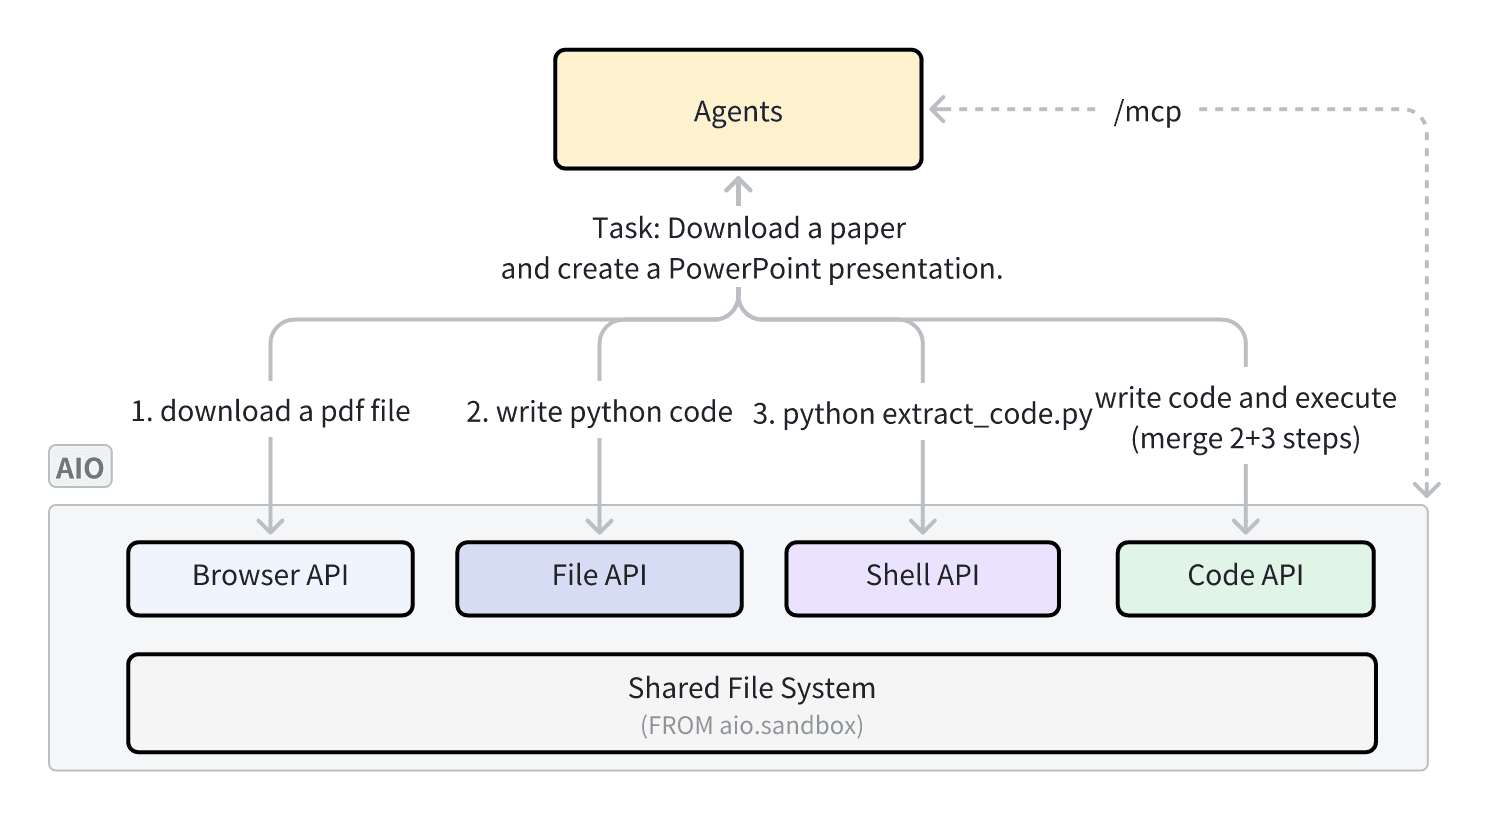Click the yellow Agents box
This screenshot has width=1492, height=820.
click(738, 110)
